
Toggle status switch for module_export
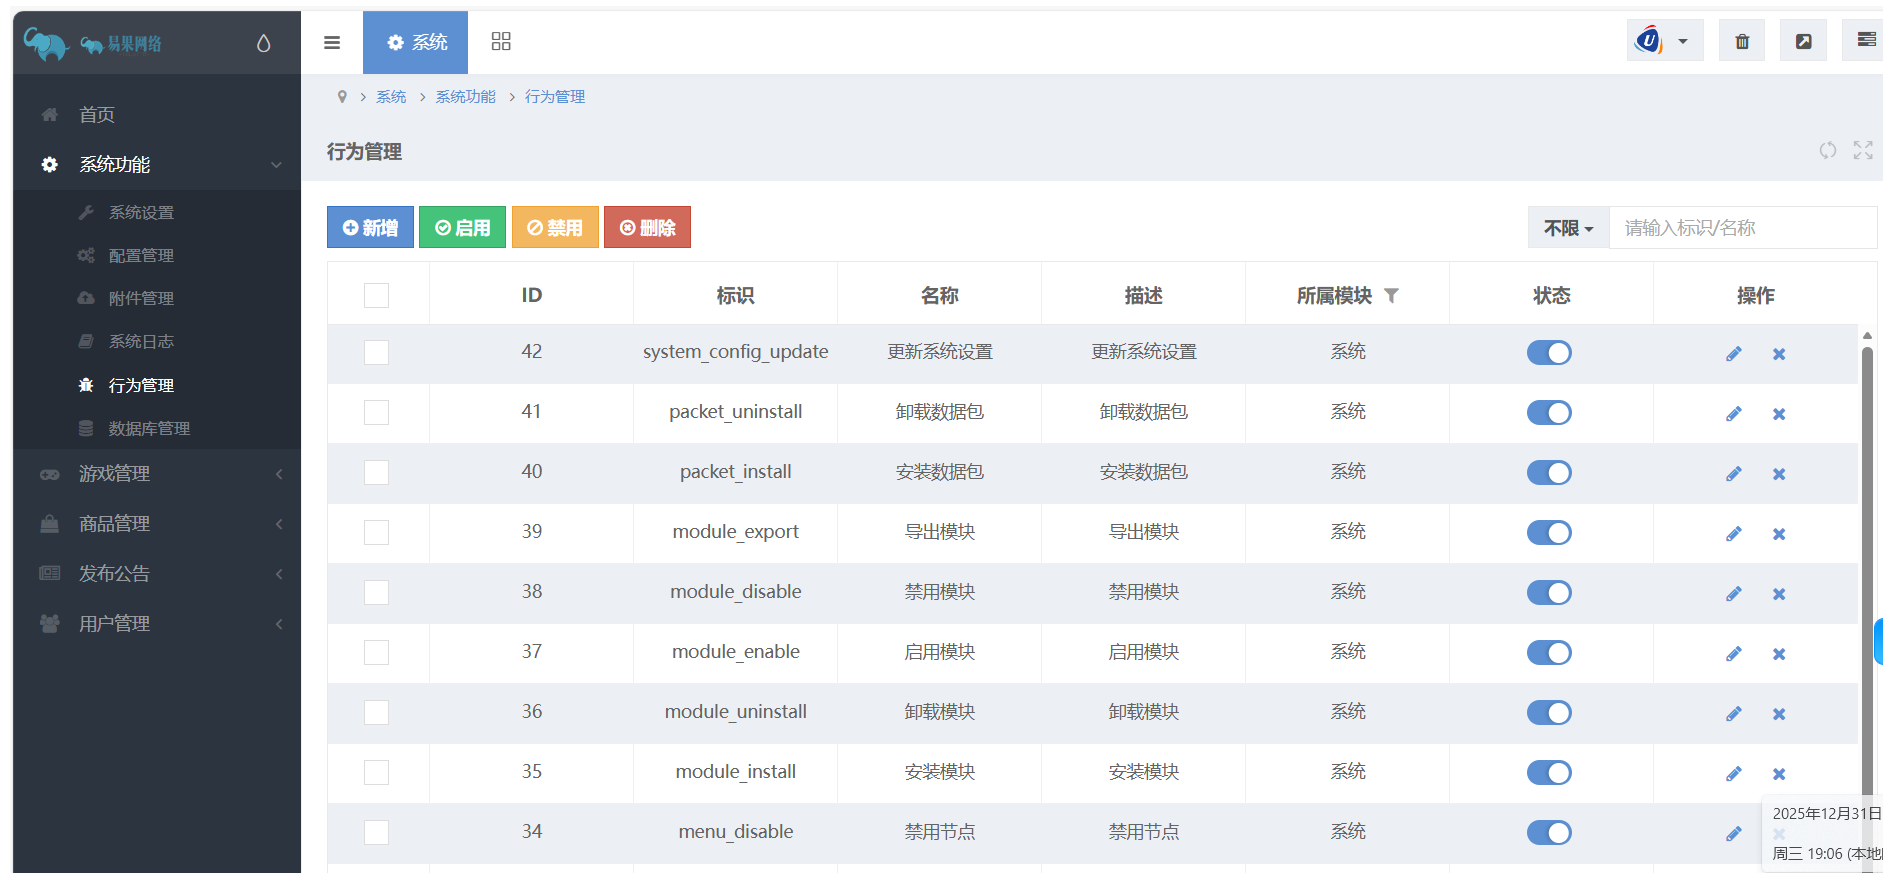(x=1548, y=532)
